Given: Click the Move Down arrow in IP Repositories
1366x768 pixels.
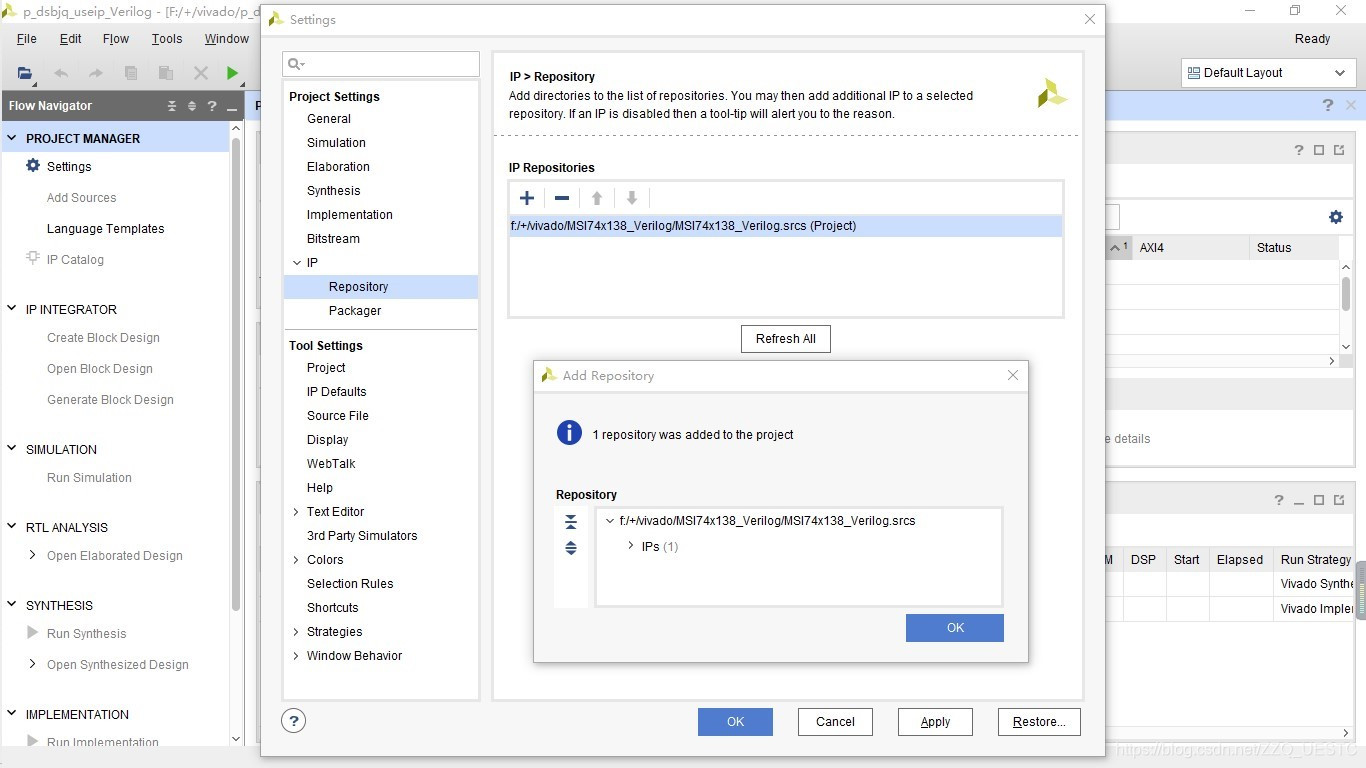Looking at the screenshot, I should tap(632, 198).
